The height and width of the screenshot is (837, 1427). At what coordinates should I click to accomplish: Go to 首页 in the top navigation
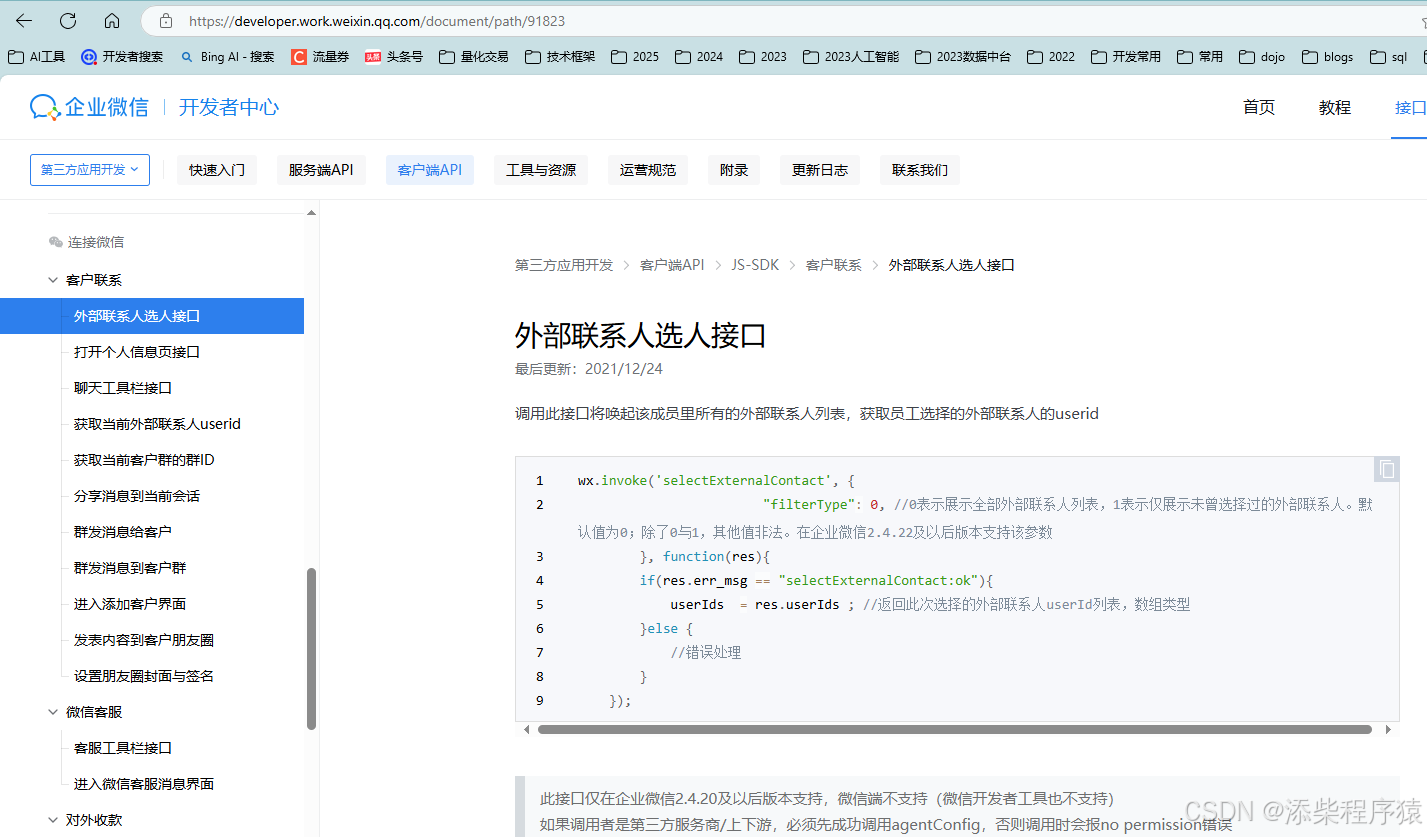(x=1259, y=108)
